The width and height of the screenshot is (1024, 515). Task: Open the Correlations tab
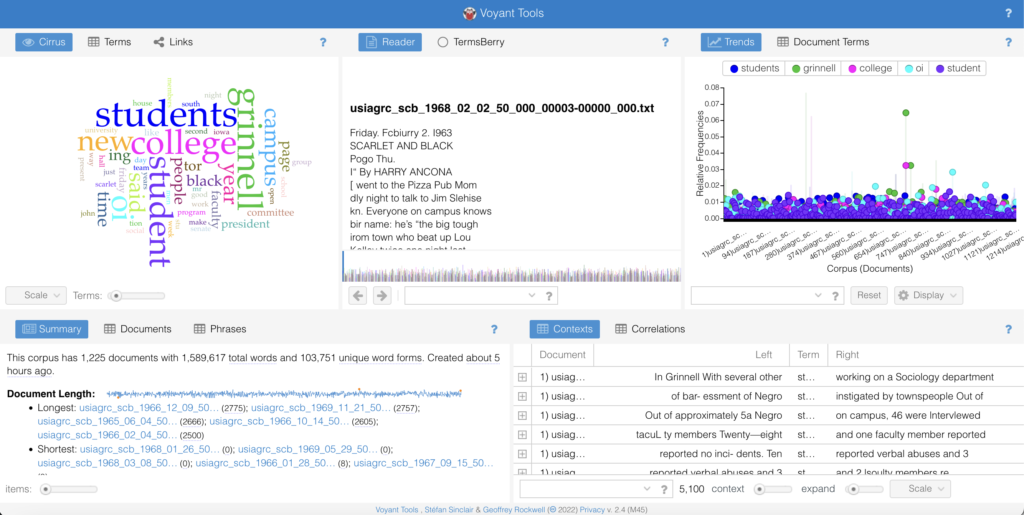650,329
